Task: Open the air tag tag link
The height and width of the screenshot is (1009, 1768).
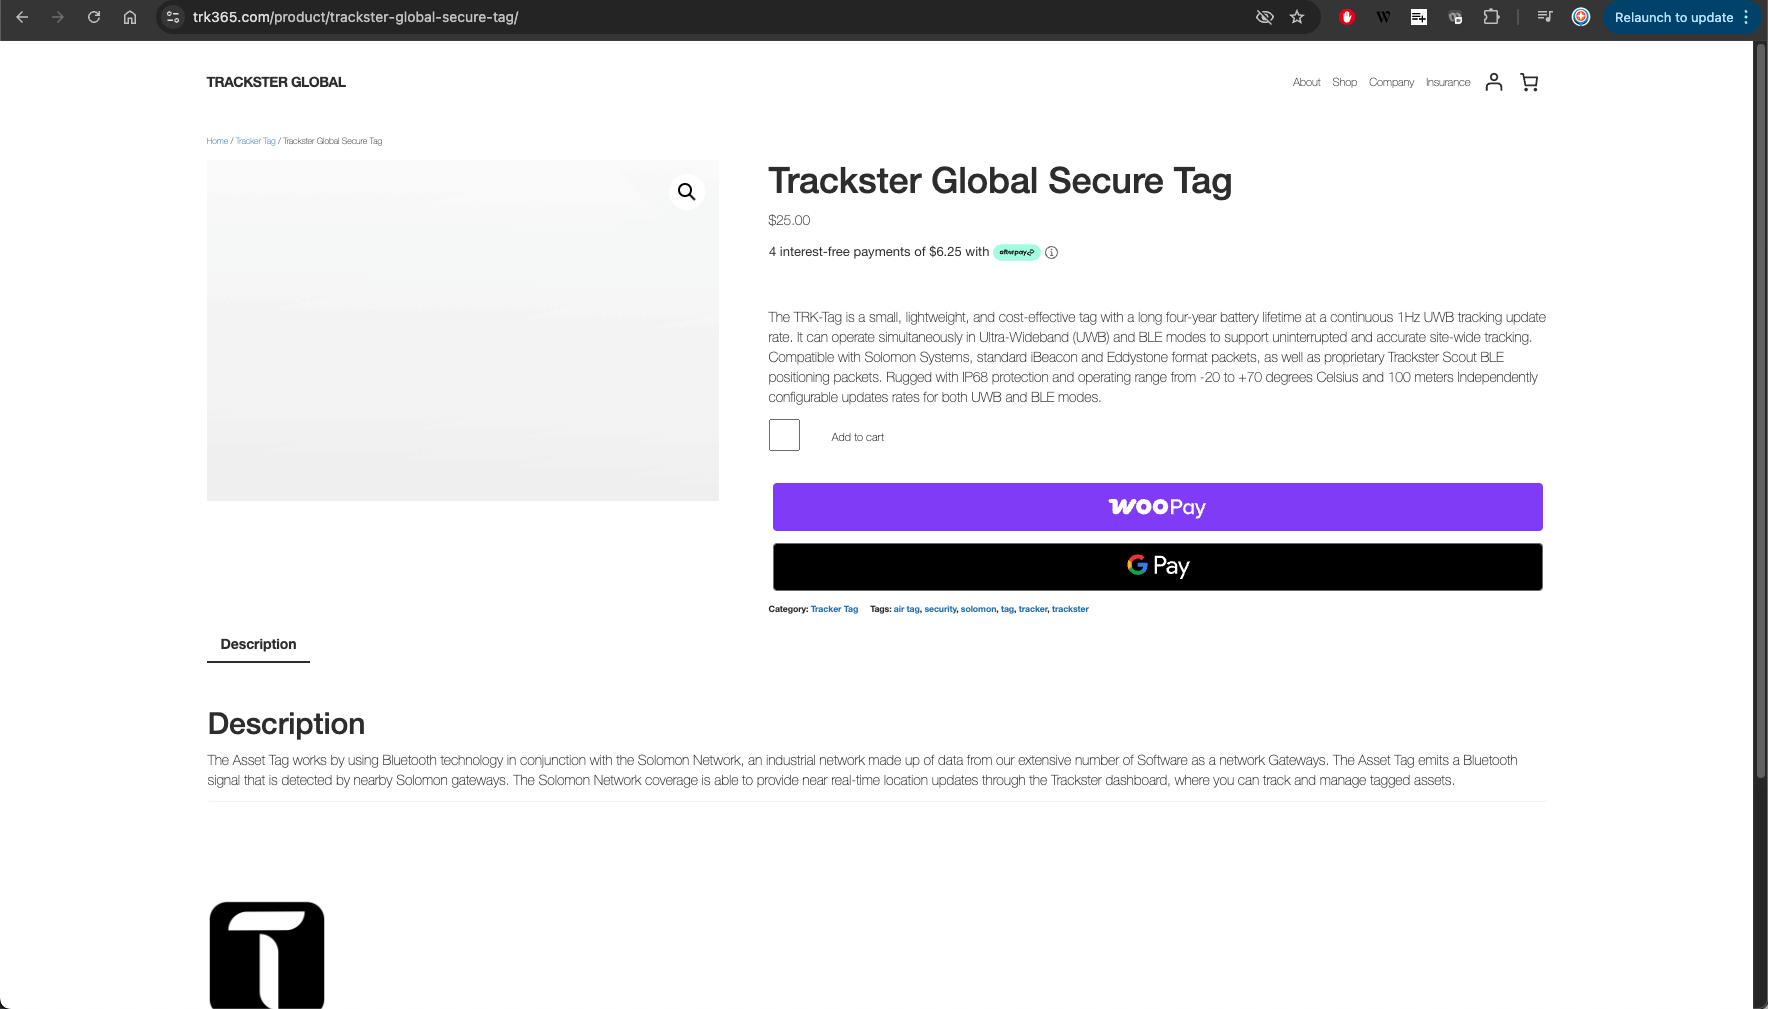Action: [906, 609]
